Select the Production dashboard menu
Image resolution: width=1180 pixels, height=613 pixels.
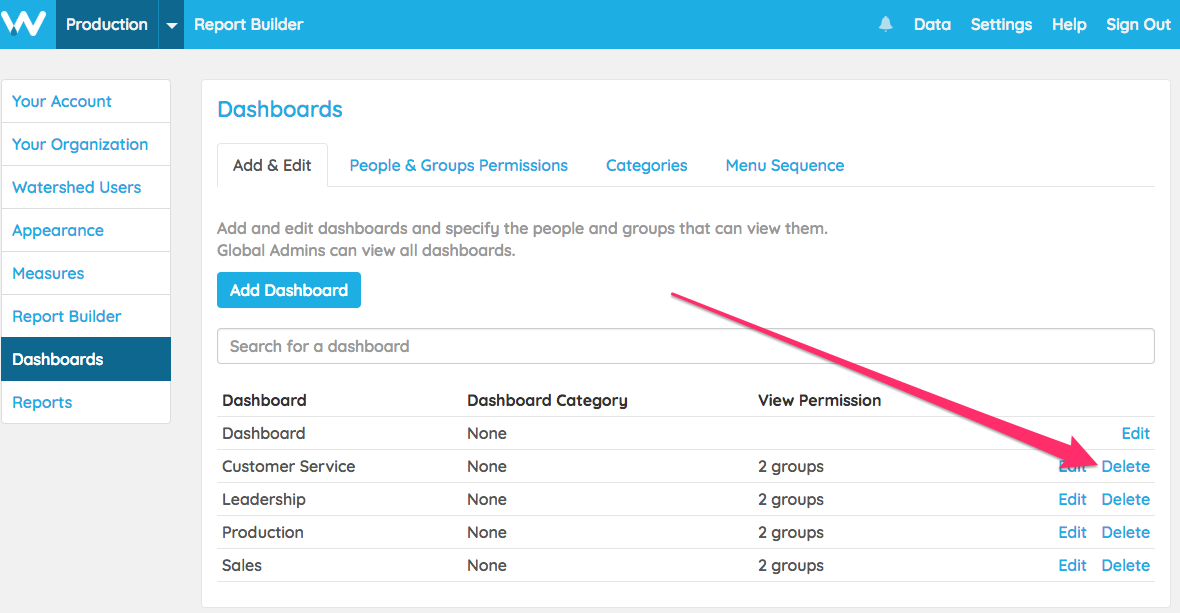click(107, 25)
